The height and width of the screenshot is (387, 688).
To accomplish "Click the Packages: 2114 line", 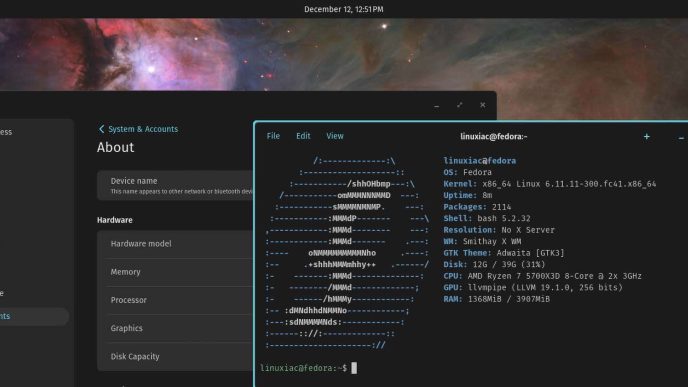I will (477, 207).
